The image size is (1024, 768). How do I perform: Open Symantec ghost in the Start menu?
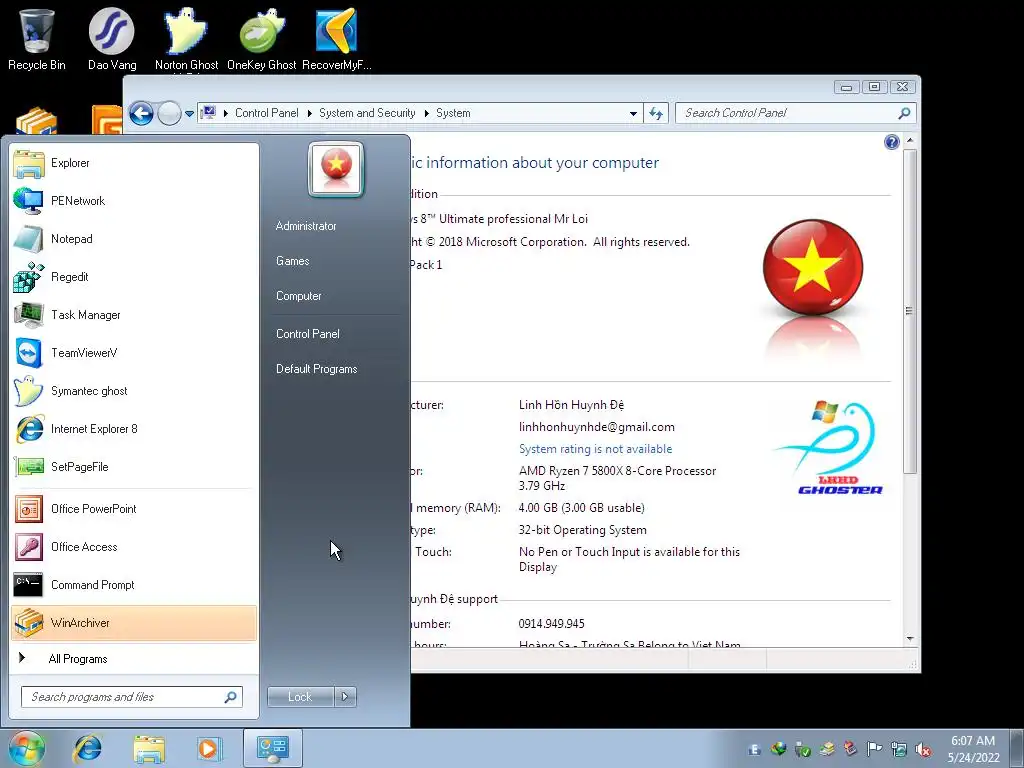point(134,391)
